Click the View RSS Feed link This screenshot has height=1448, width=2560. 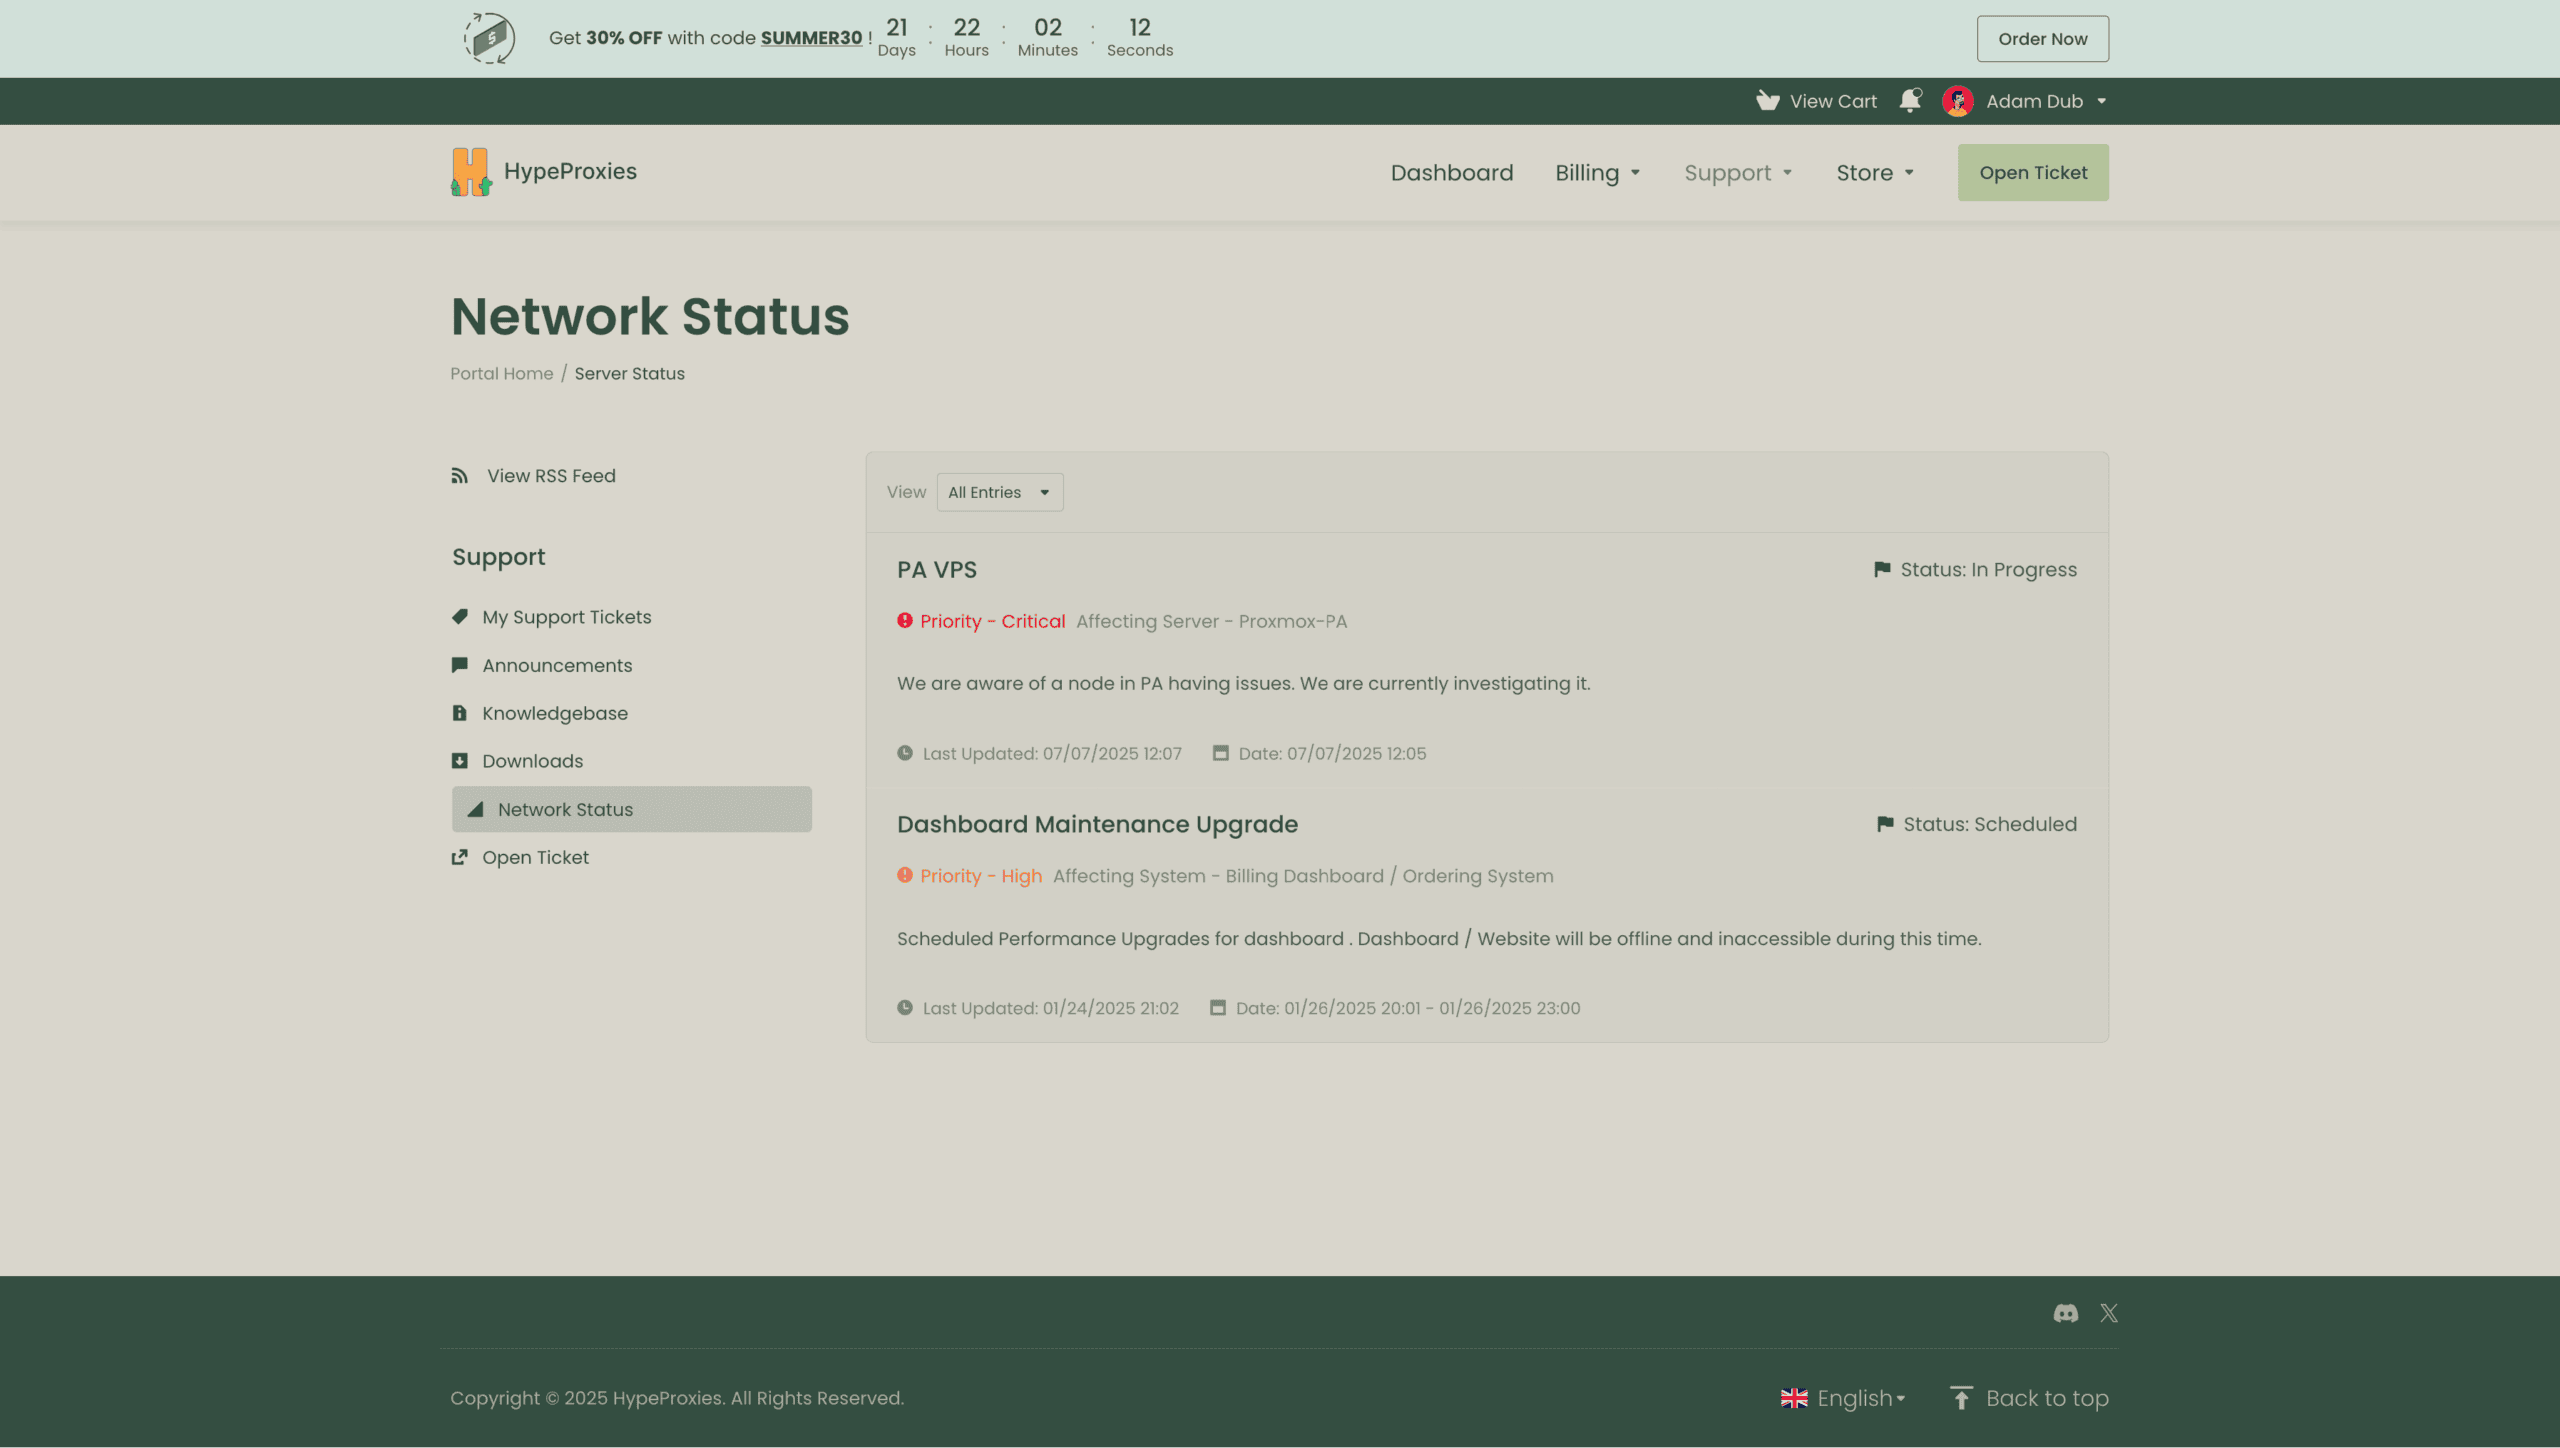pos(551,476)
